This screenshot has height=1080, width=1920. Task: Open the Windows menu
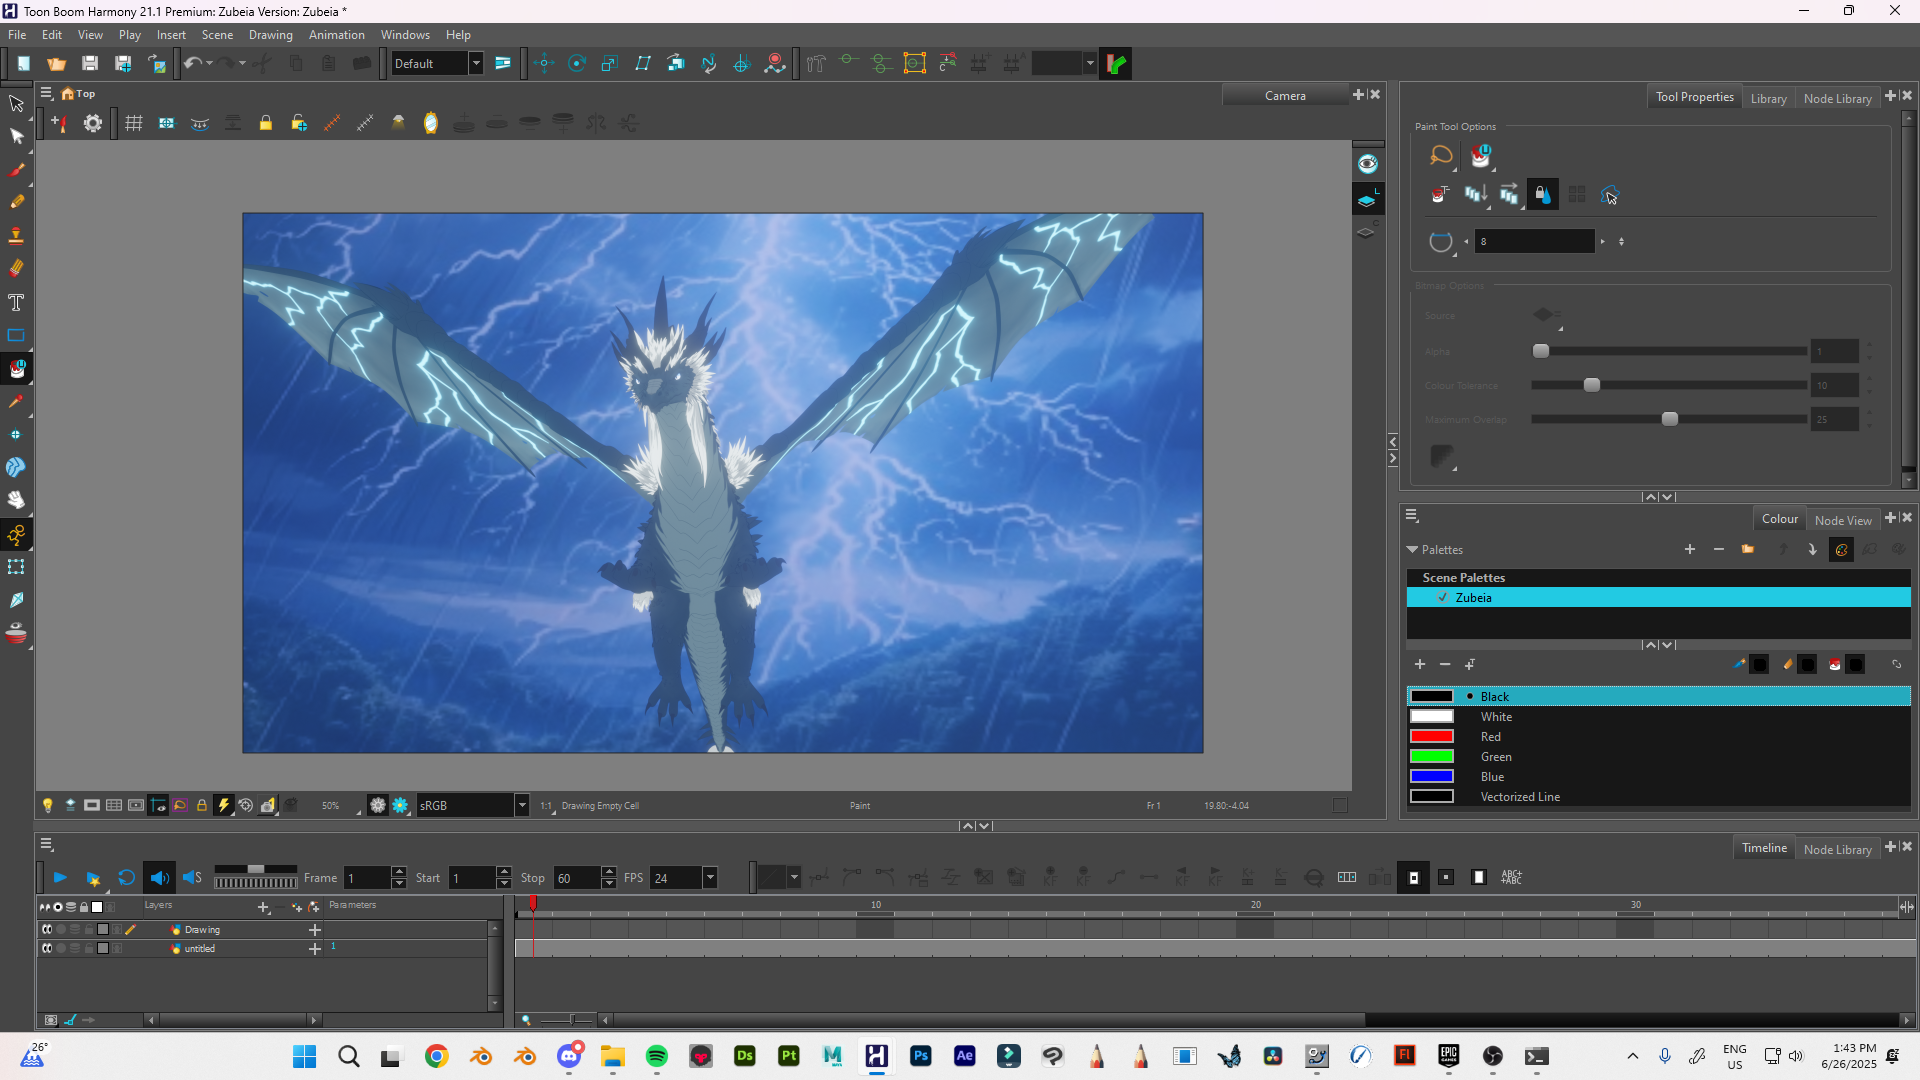click(405, 34)
